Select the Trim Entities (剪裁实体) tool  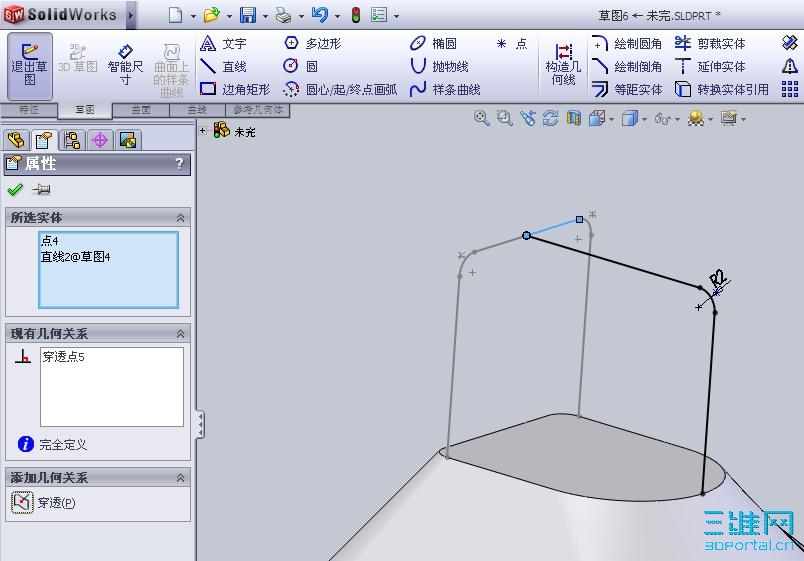pos(710,44)
